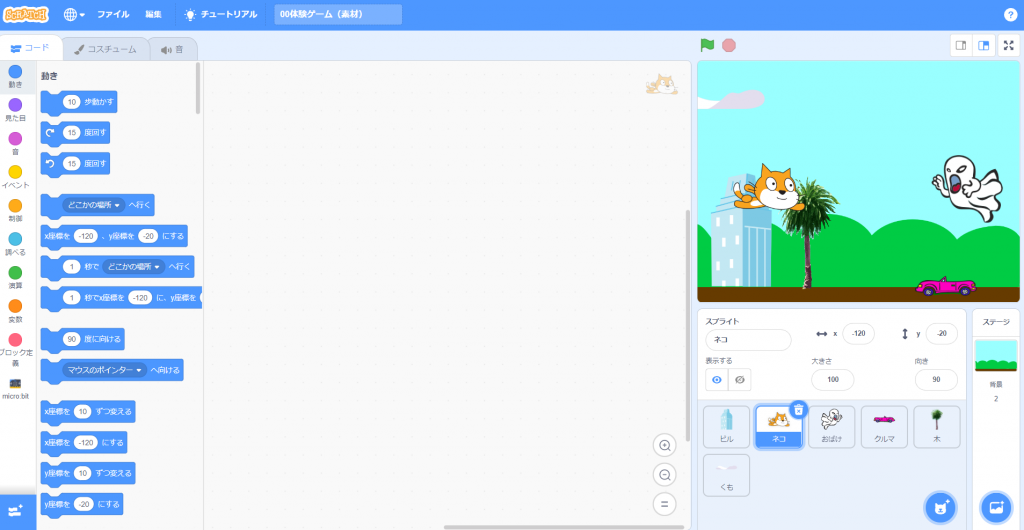Open マウスのポインター dropdown in へ向ける block
The width and height of the screenshot is (1024, 530).
click(104, 370)
